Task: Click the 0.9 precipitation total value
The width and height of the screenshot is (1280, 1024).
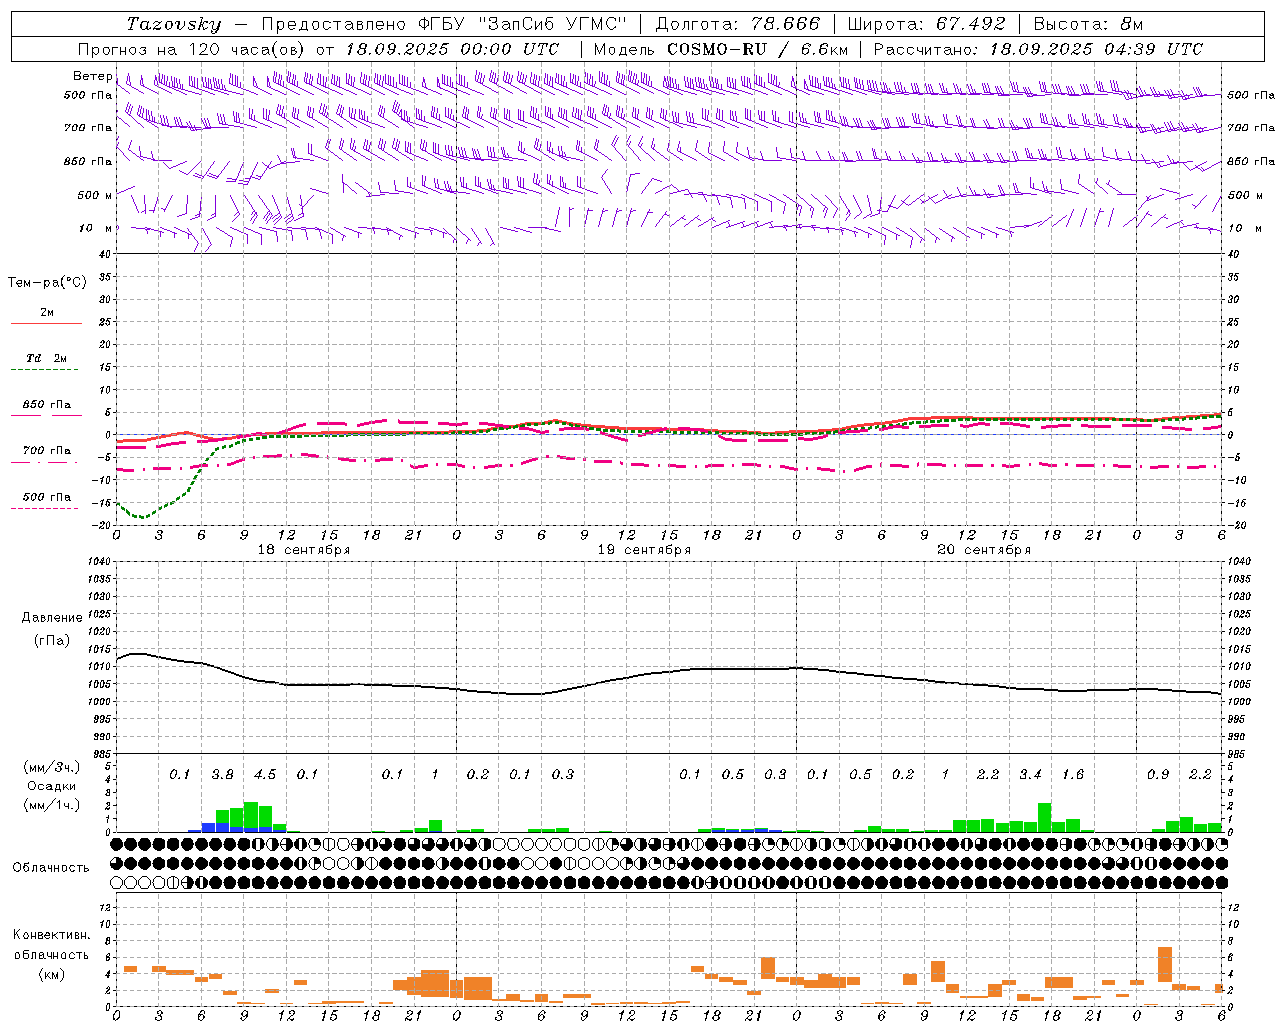Action: (1158, 774)
